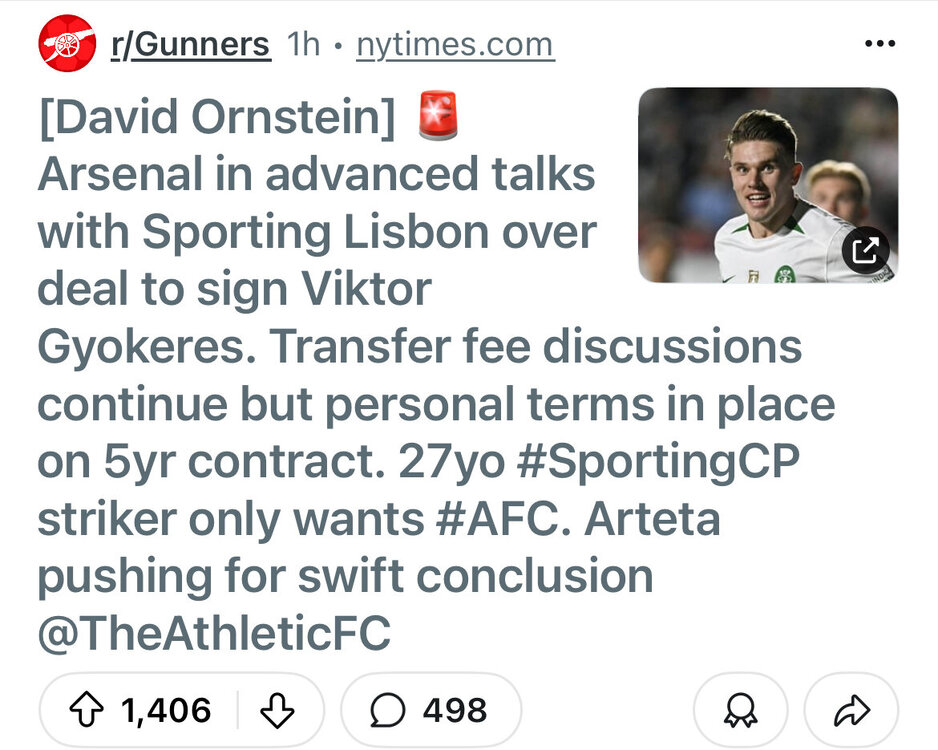Screen dimensions: 938x750
Task: Open post via "Arsenal in advanced talks" text
Action: pyautogui.click(x=316, y=175)
